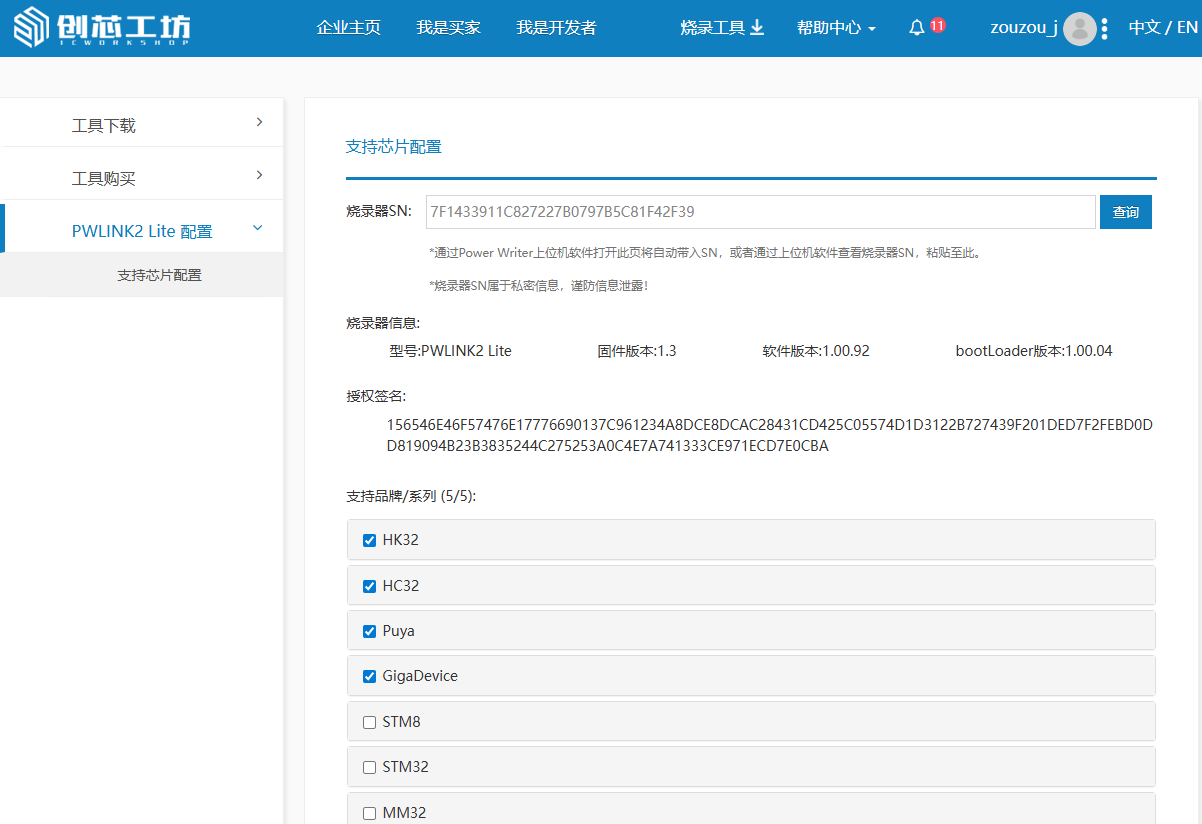Select 支持芯片配置 in the sidebar

[x=159, y=275]
